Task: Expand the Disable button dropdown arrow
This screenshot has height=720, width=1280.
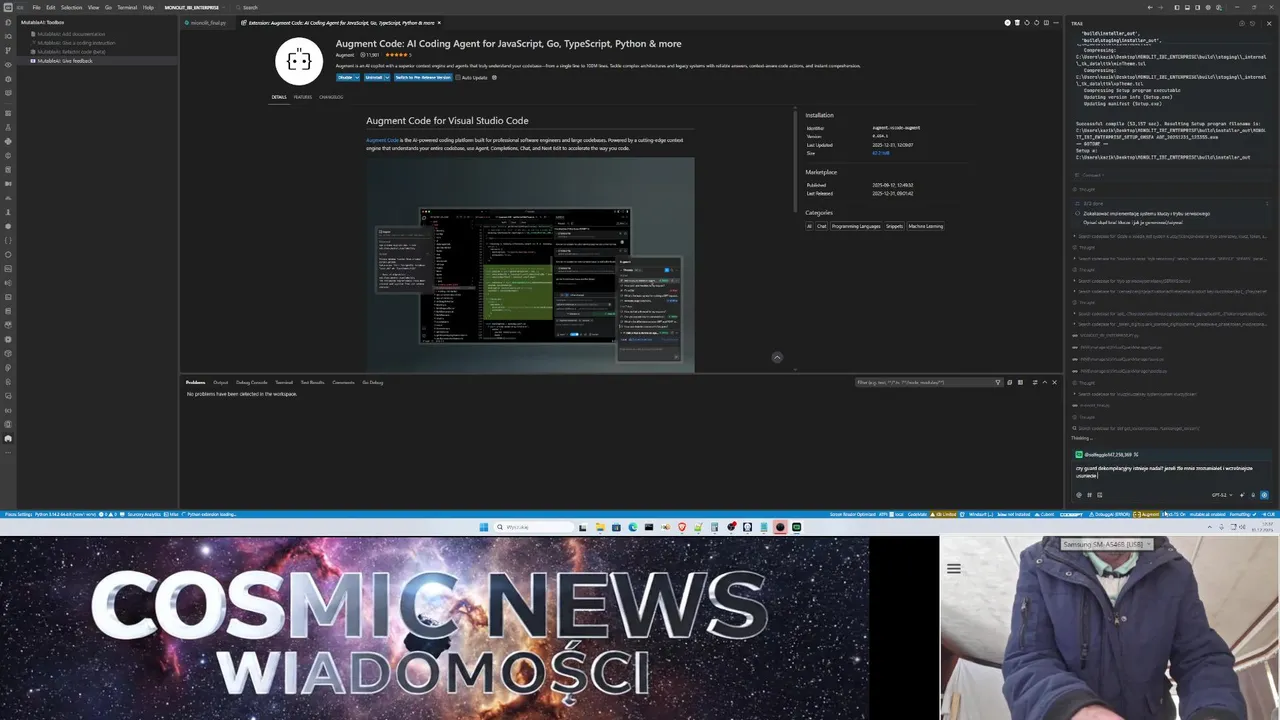Action: (357, 77)
